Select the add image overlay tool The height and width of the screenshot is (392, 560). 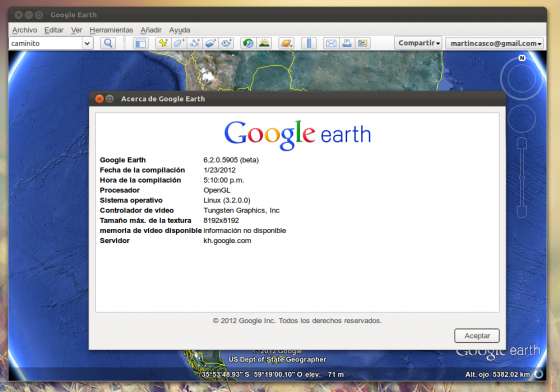(210, 43)
